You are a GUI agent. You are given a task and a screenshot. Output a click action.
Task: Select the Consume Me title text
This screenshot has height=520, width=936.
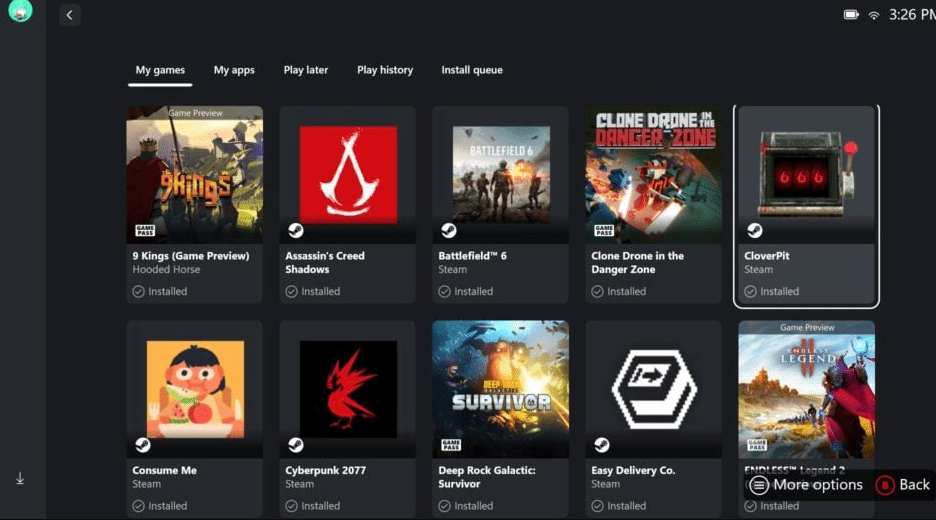(x=164, y=470)
